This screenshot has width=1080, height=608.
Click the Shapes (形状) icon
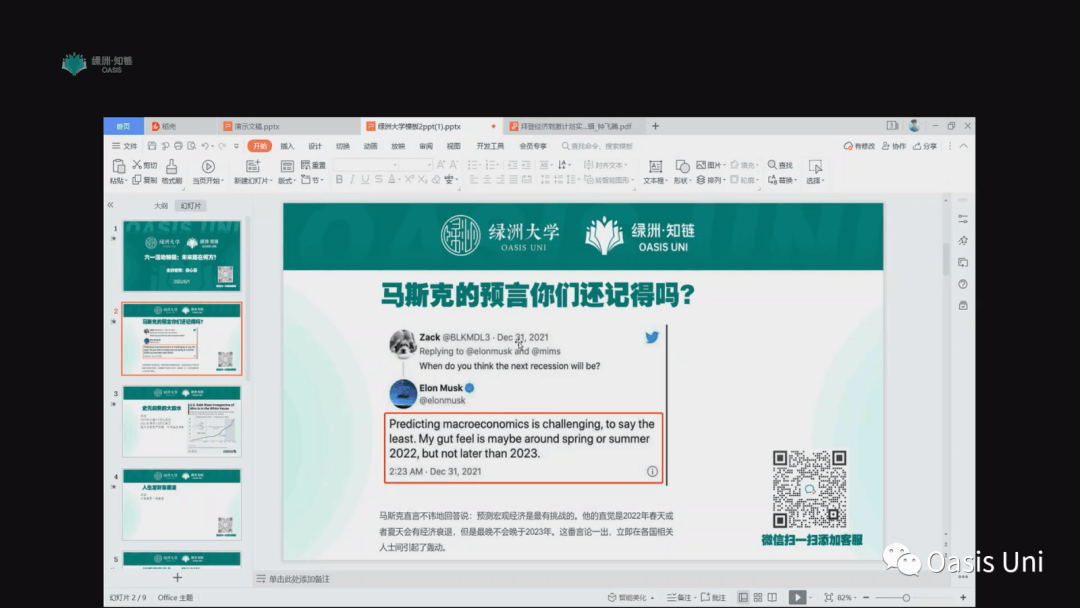[x=682, y=166]
